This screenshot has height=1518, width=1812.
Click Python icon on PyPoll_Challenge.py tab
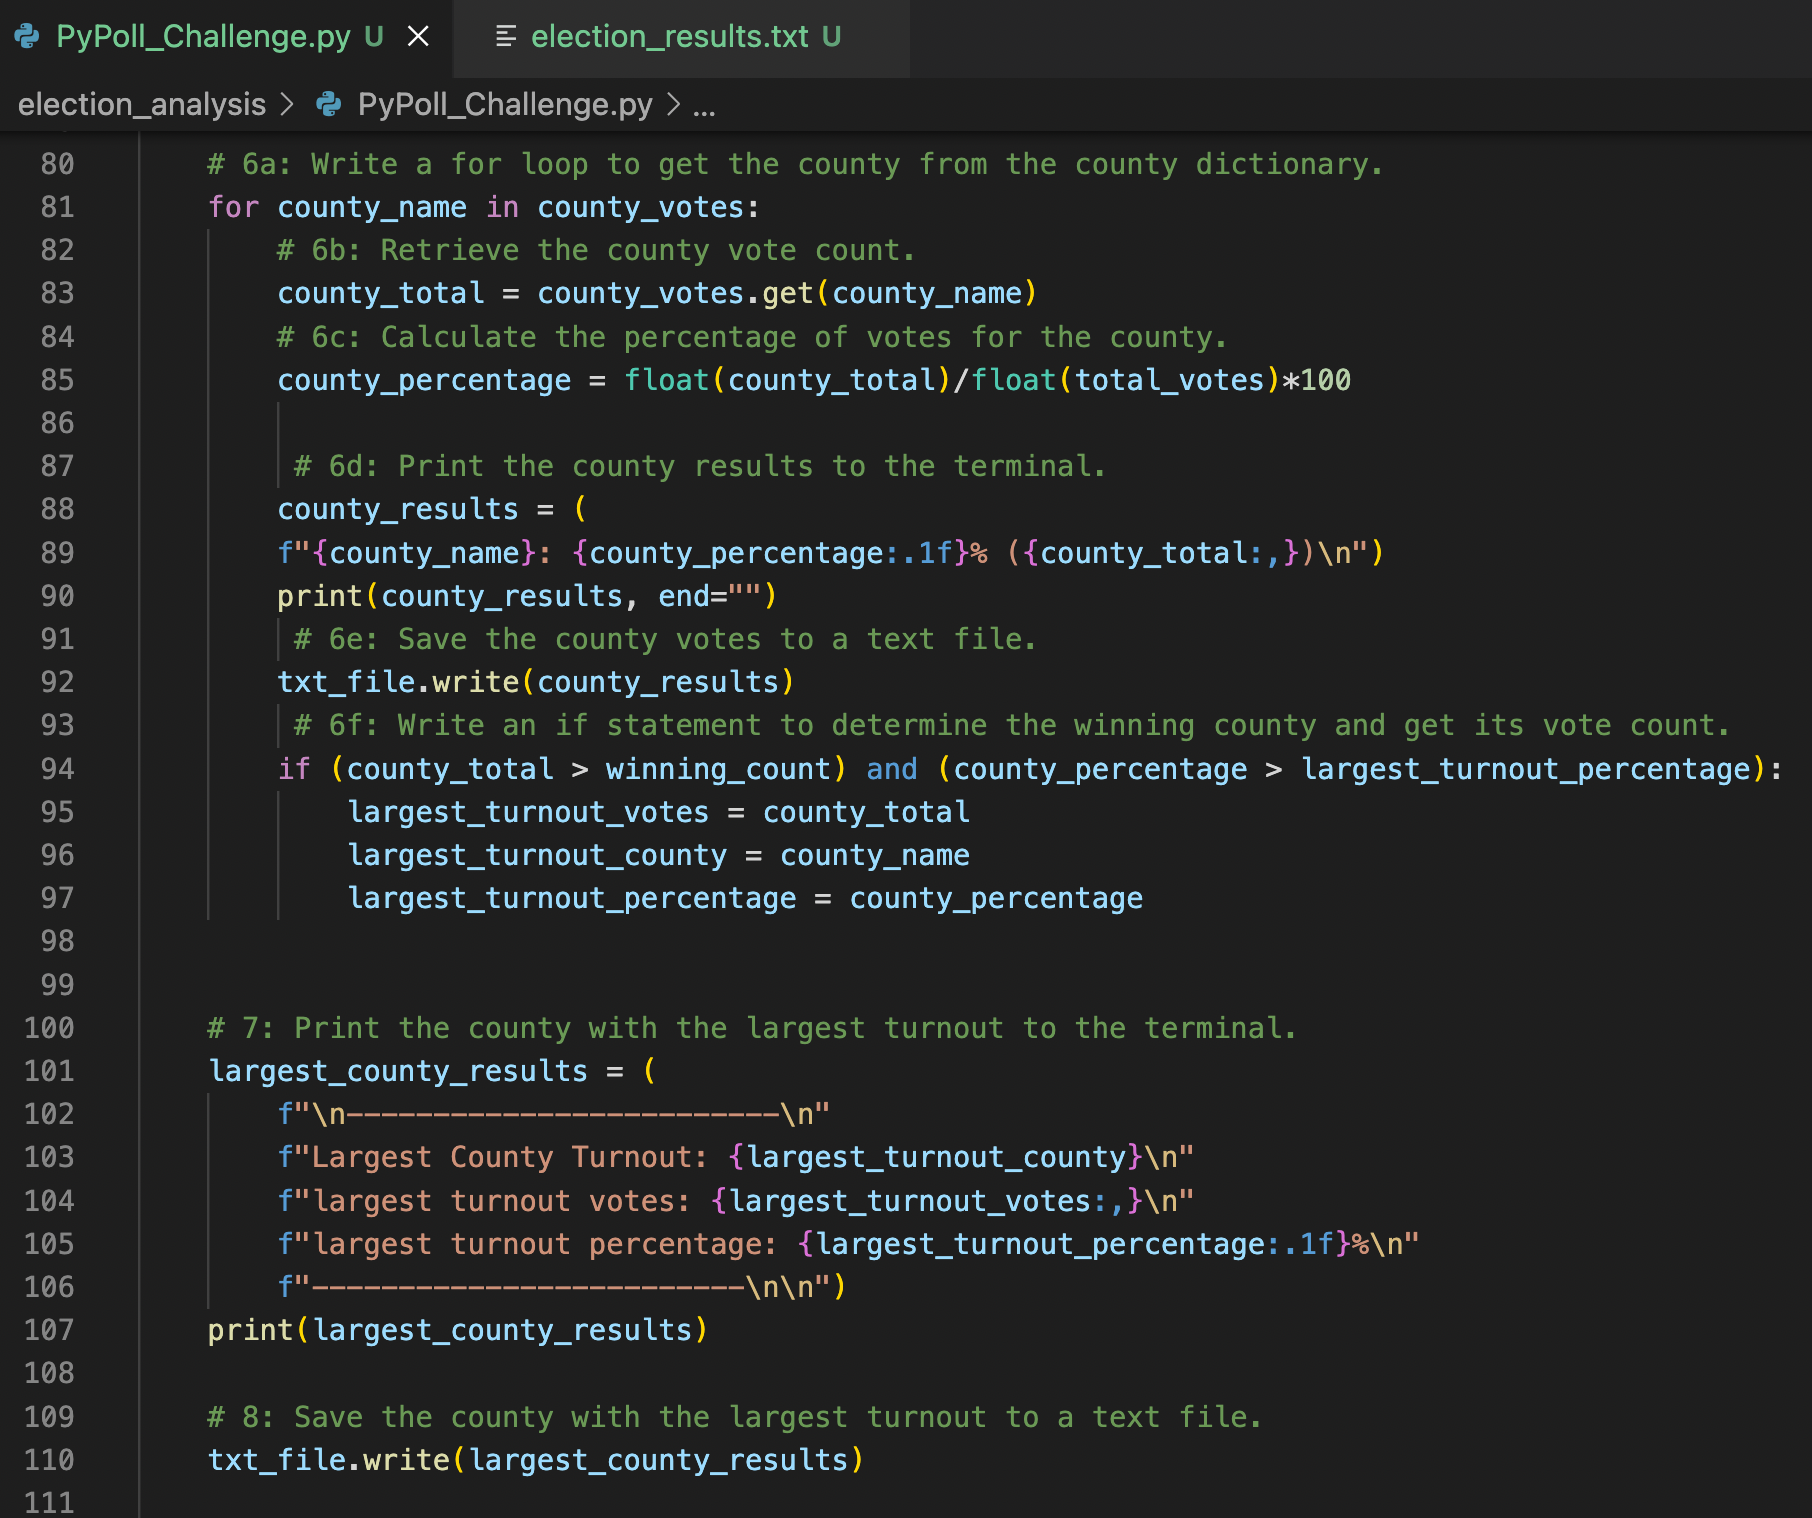point(27,37)
